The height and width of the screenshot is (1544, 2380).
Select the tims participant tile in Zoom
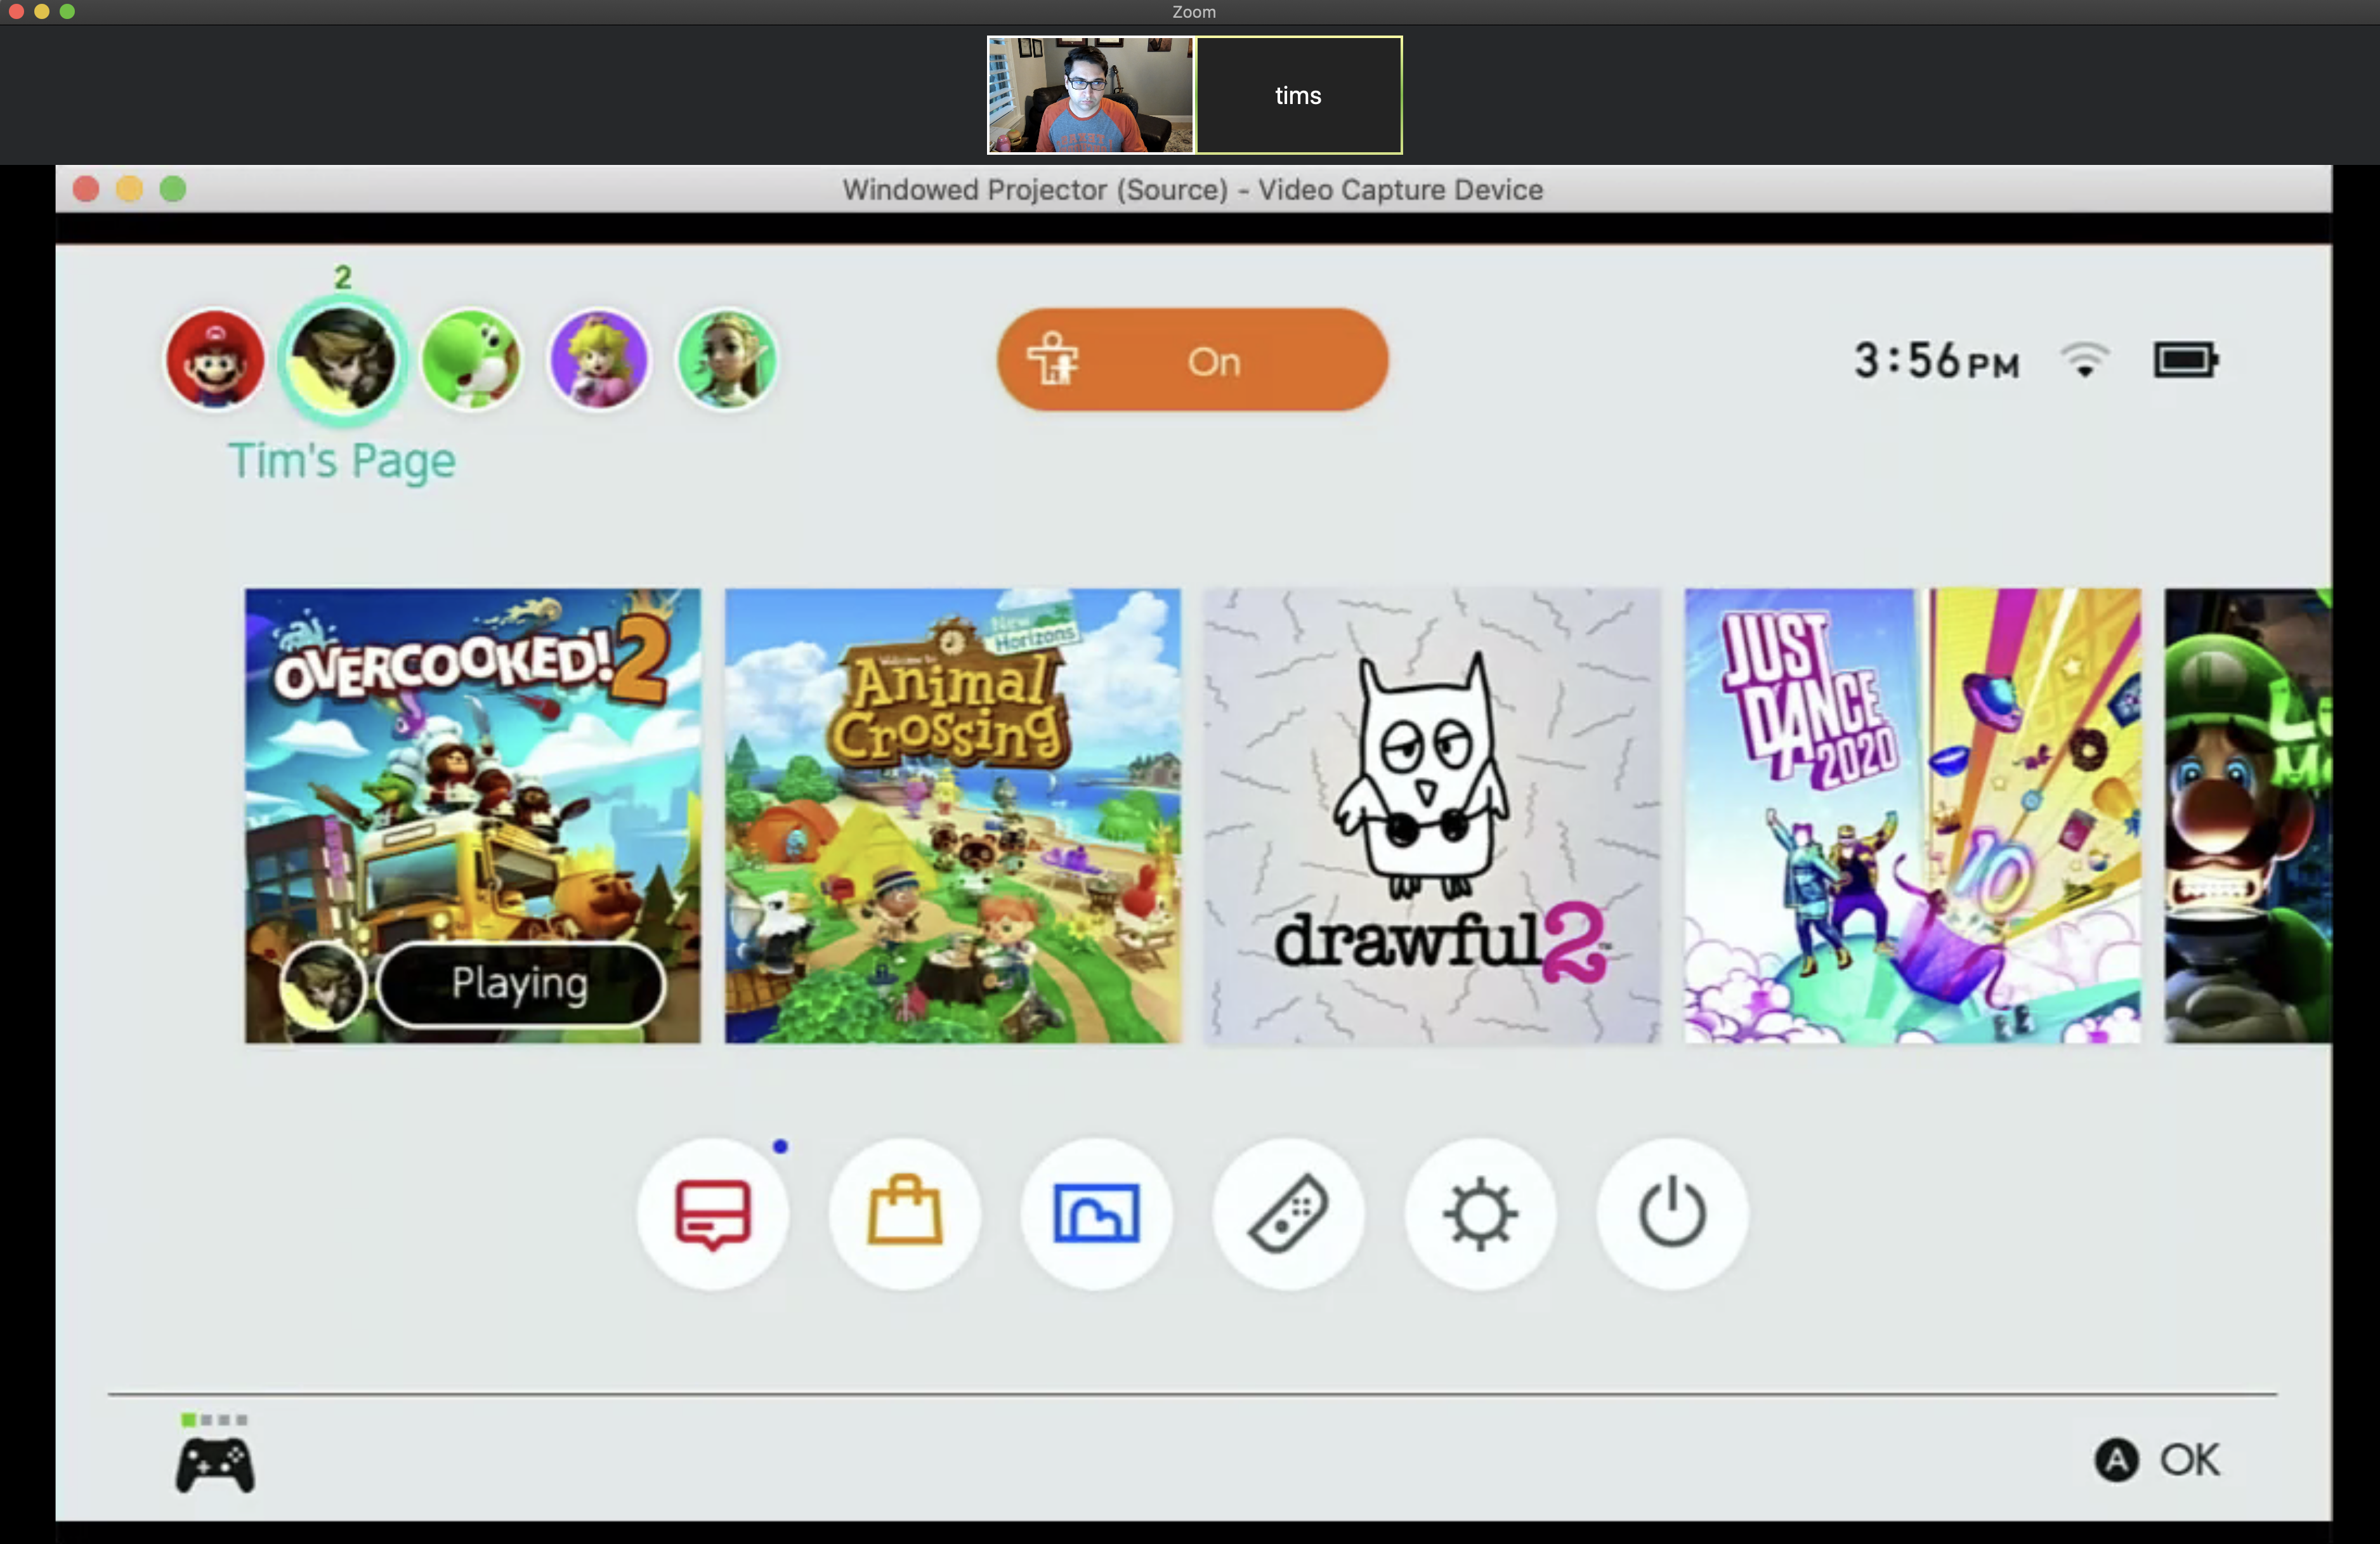[1299, 95]
